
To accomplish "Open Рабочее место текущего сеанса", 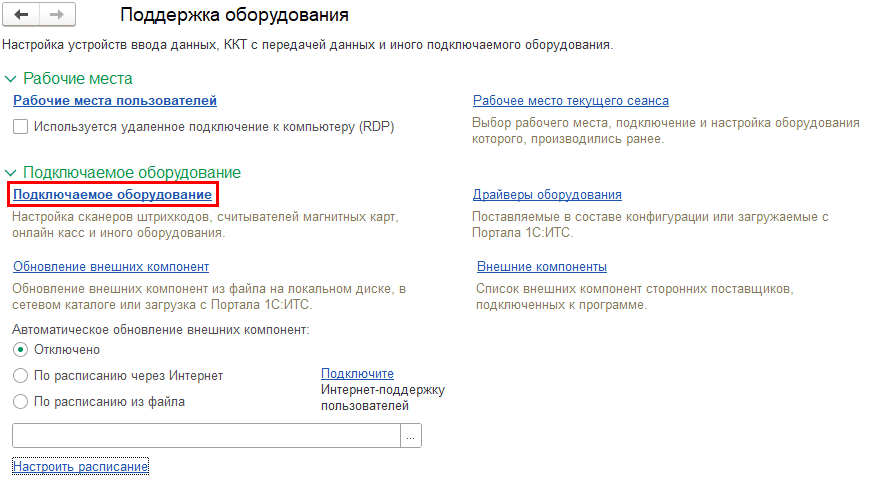I will point(570,100).
